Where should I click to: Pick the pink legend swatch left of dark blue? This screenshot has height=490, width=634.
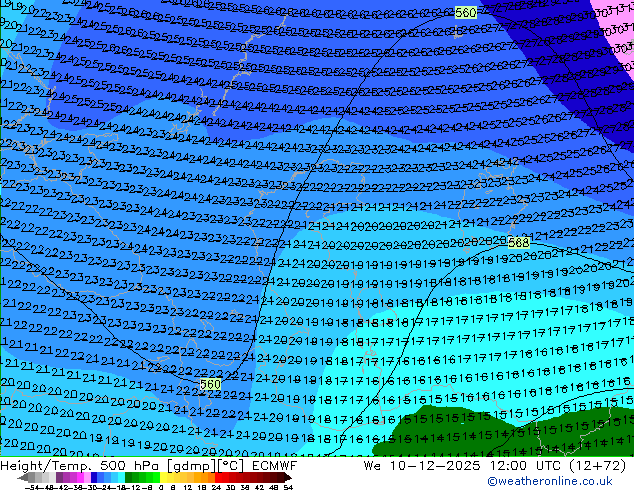88,477
